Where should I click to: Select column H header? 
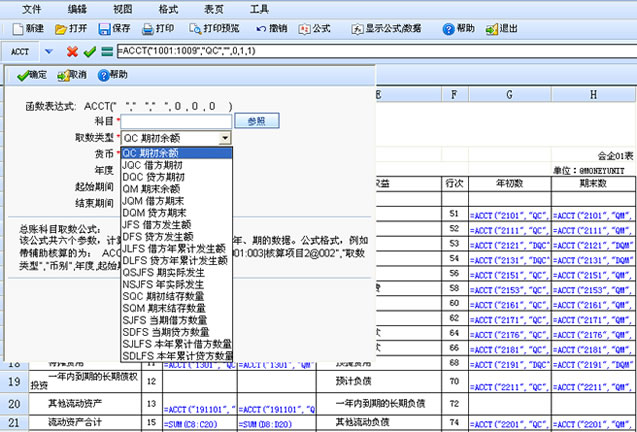594,95
